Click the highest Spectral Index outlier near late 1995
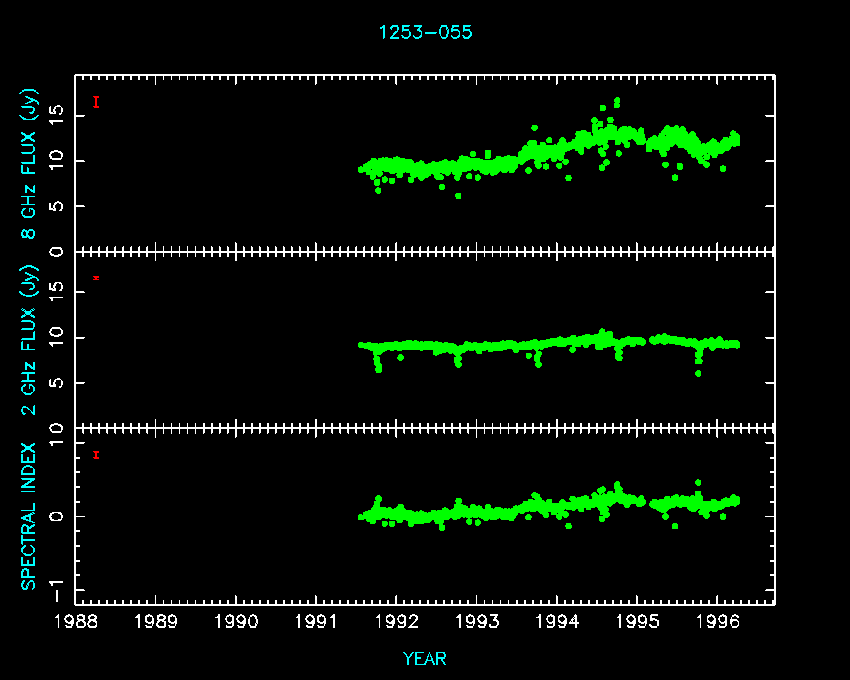 (698, 482)
